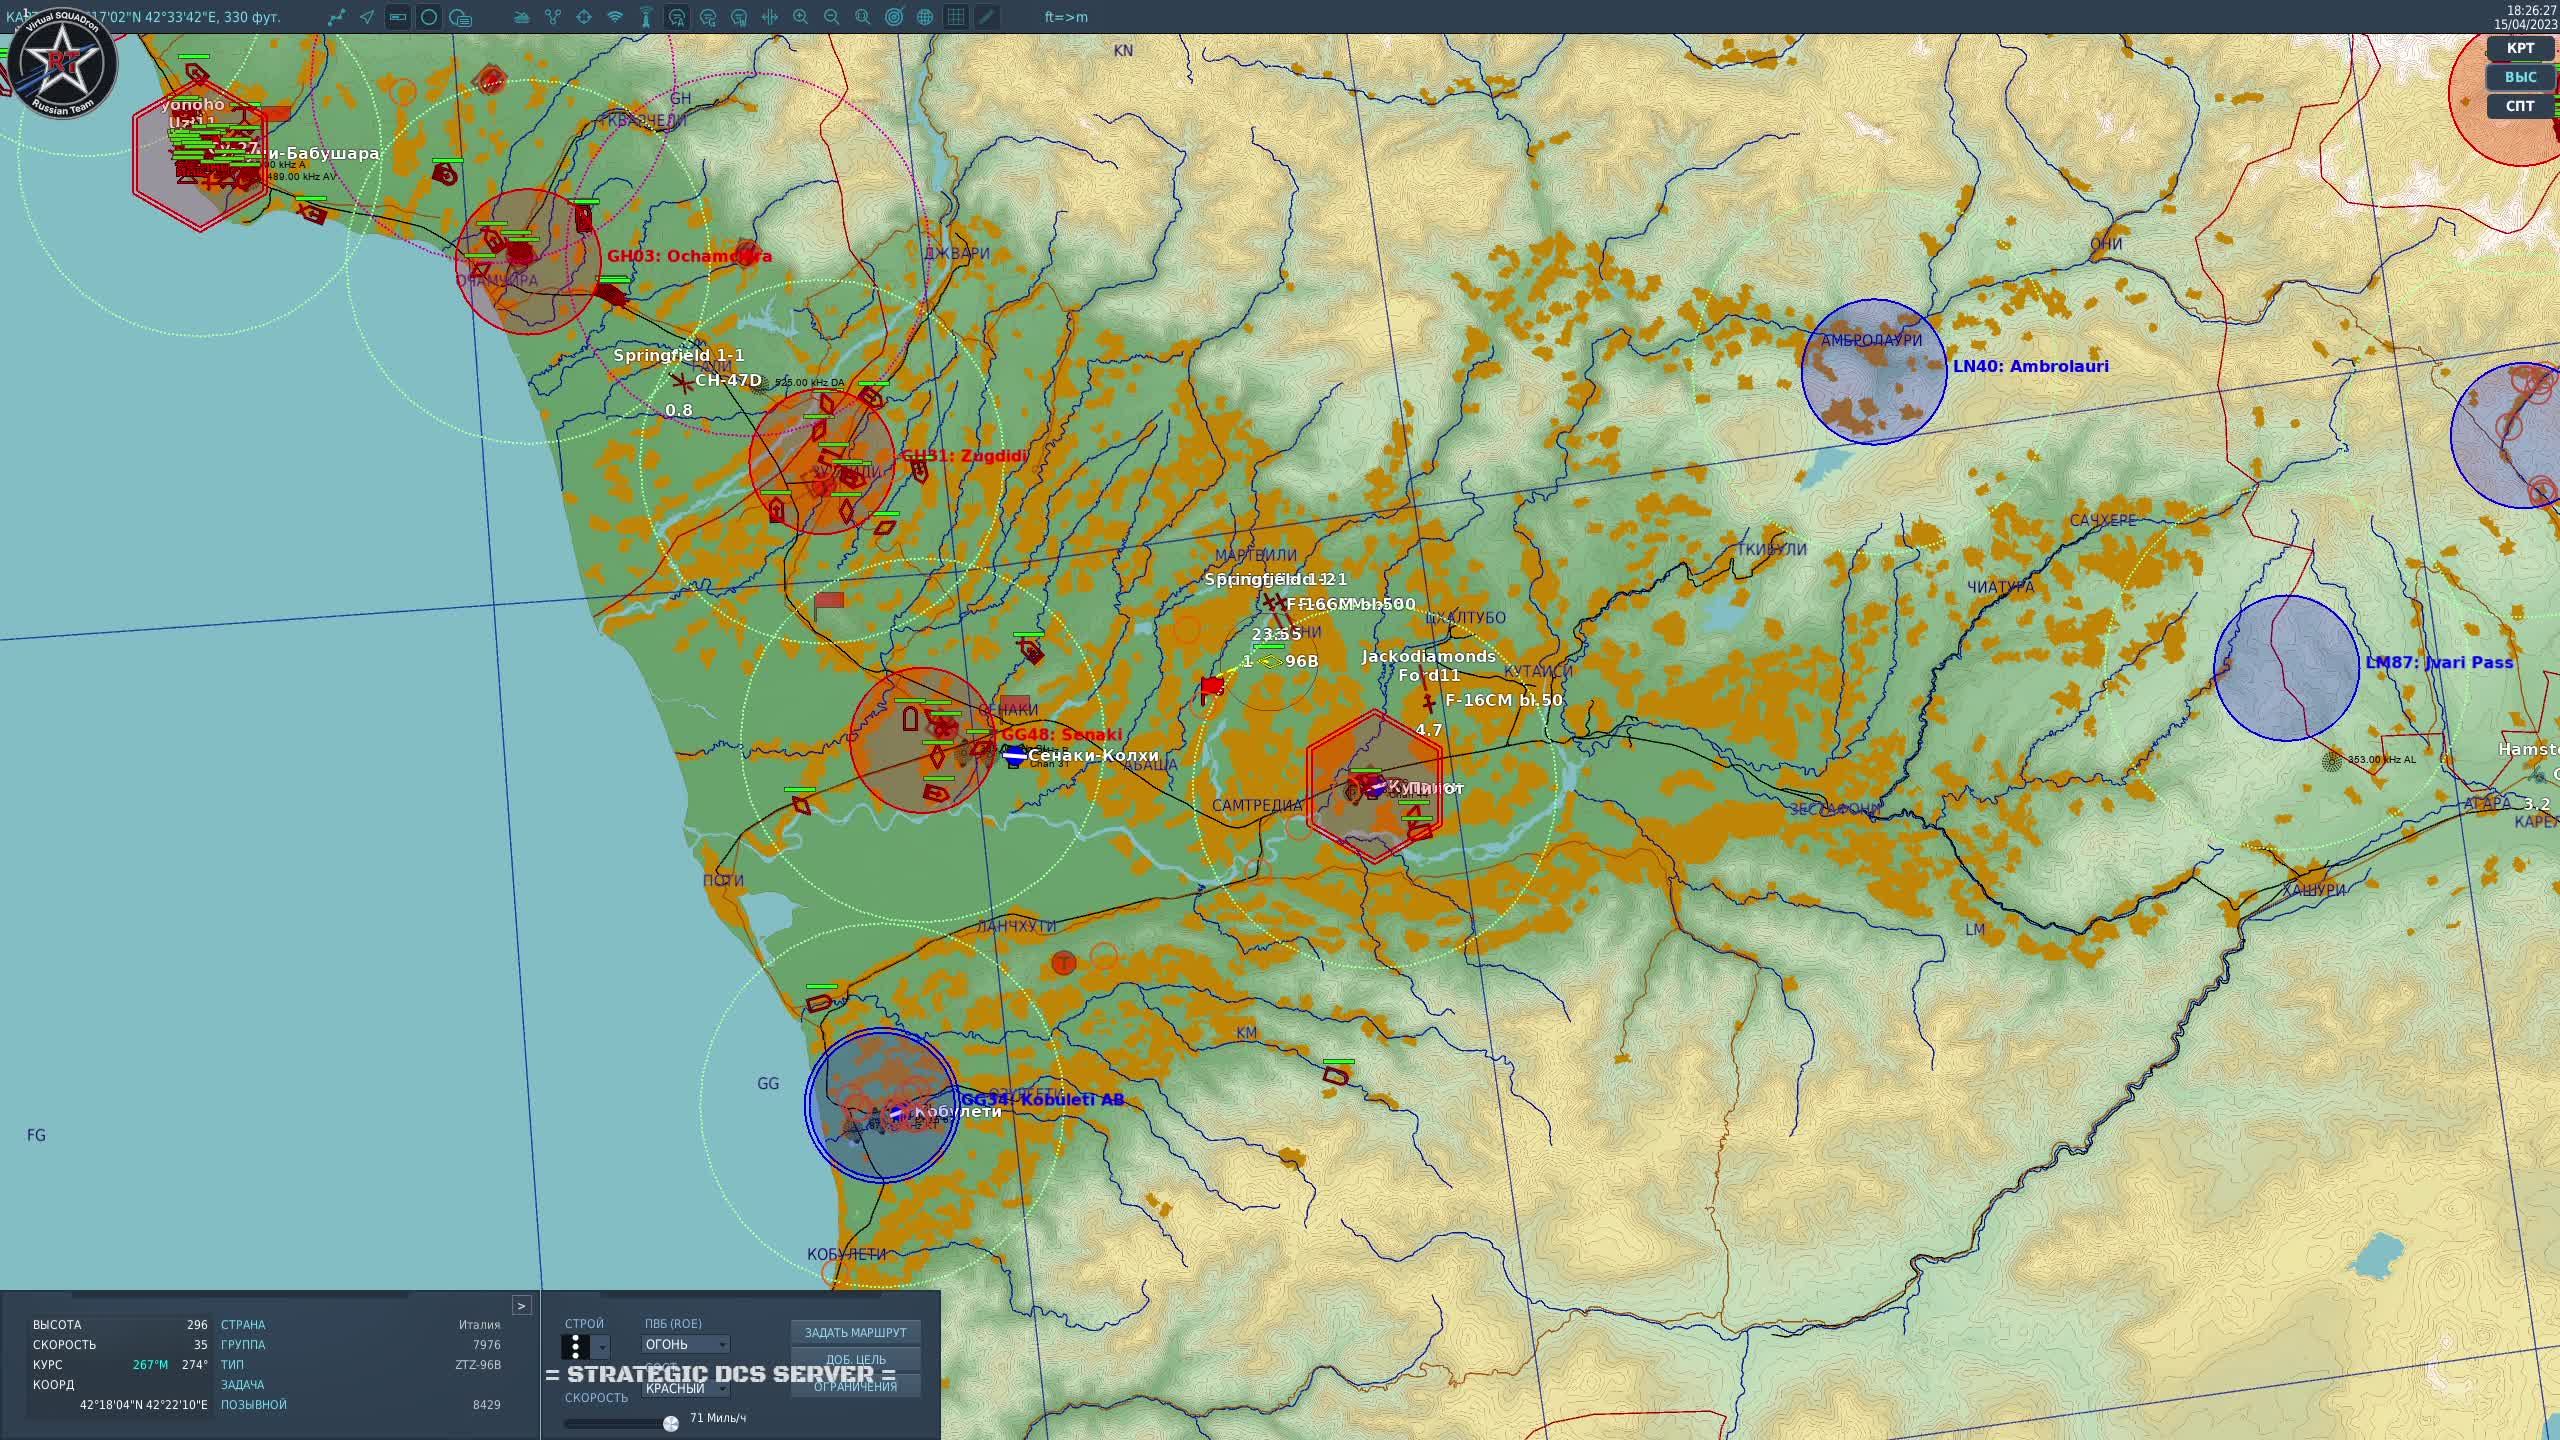The height and width of the screenshot is (1440, 2560).
Task: Click the globe map projection icon
Action: (x=925, y=17)
